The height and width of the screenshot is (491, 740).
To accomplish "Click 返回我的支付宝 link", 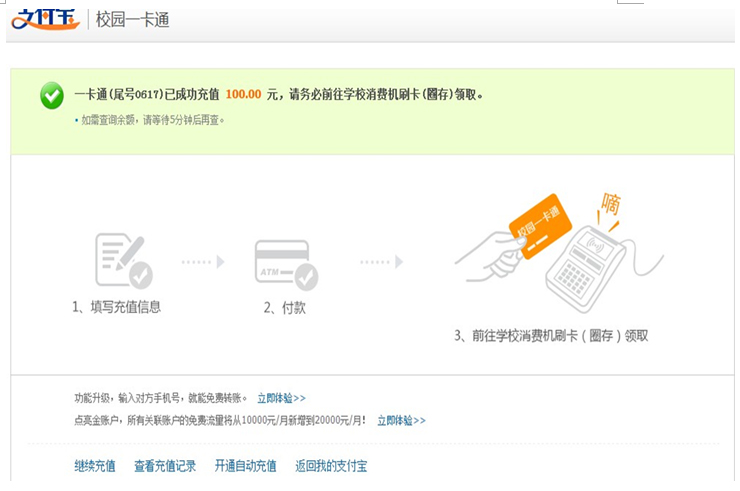I will (x=331, y=466).
